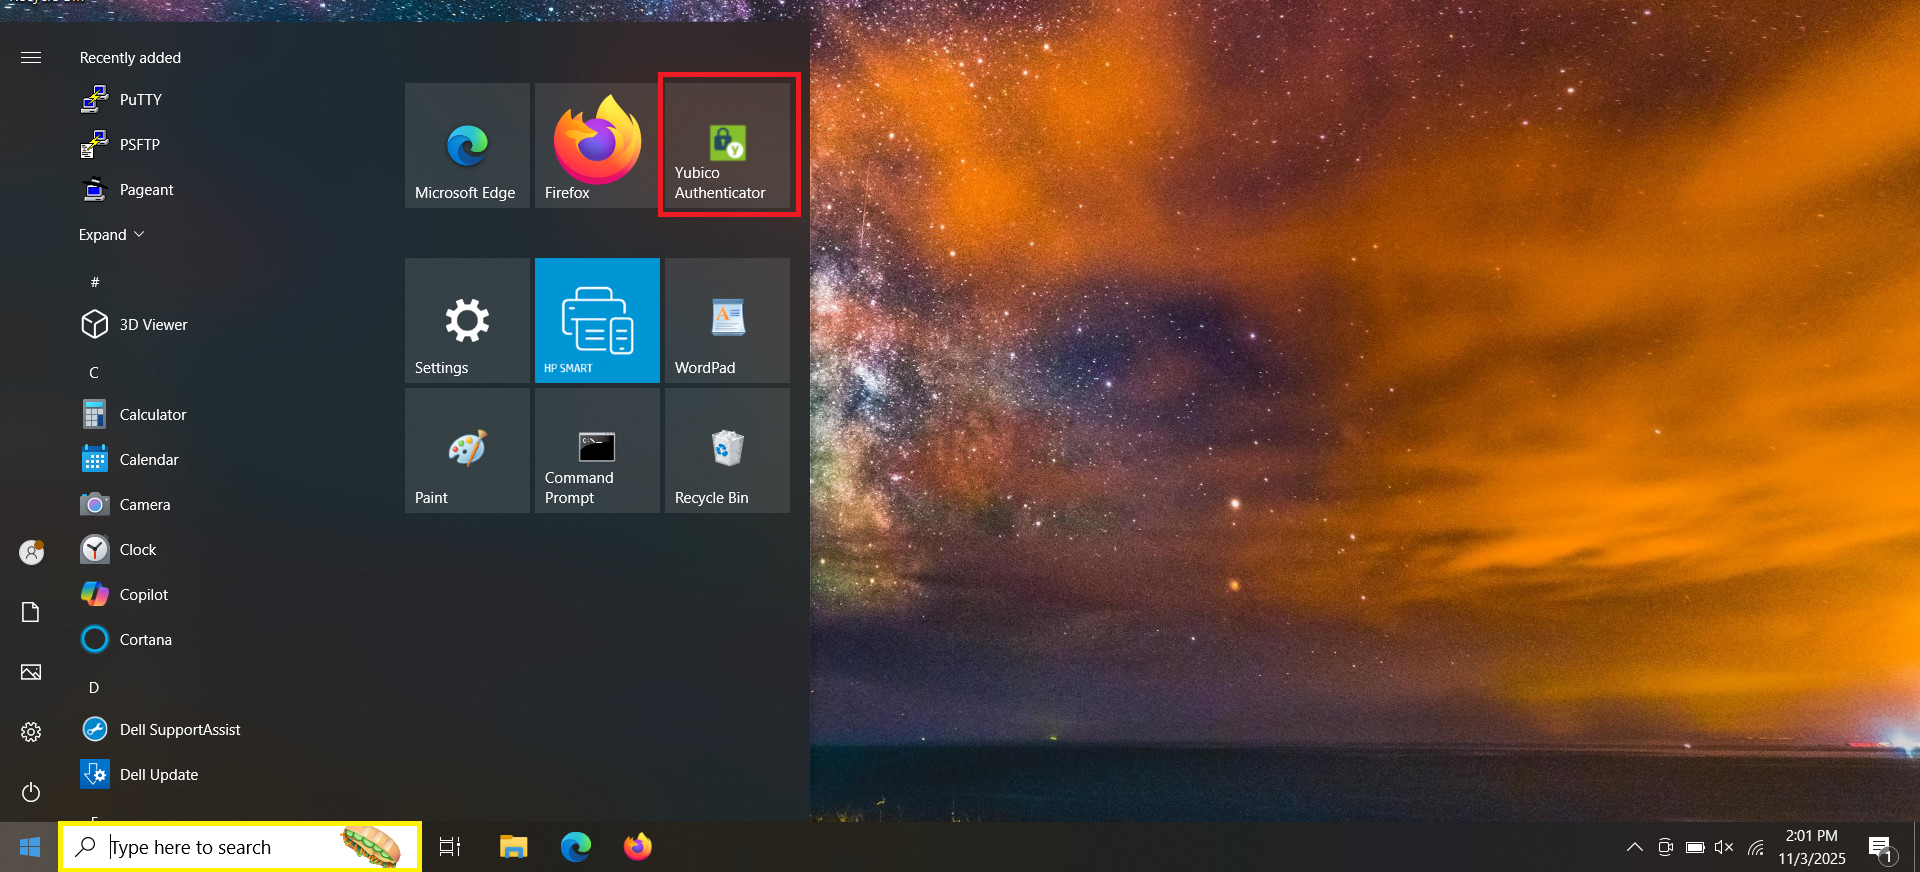This screenshot has height=872, width=1920.
Task: Open the Settings tile
Action: [467, 320]
